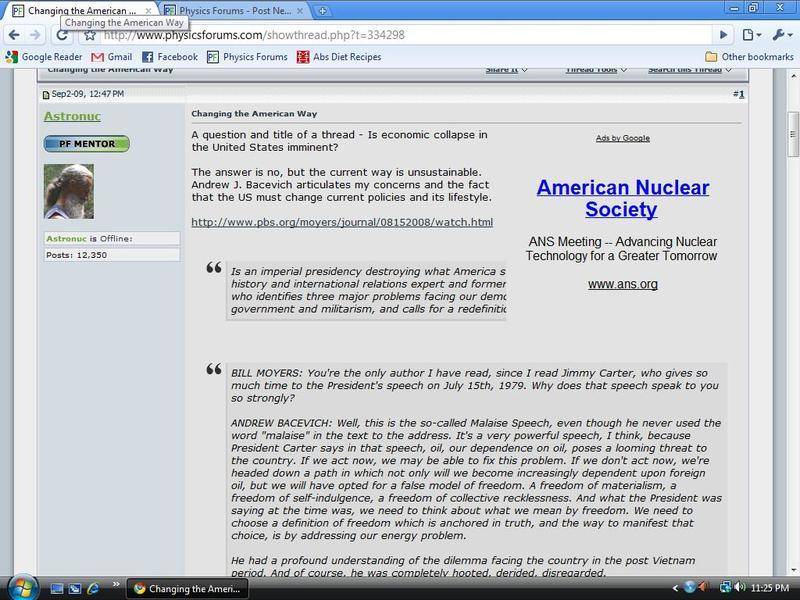This screenshot has width=800, height=600.
Task: Open the pbs.org moyers journal link
Action: click(342, 222)
